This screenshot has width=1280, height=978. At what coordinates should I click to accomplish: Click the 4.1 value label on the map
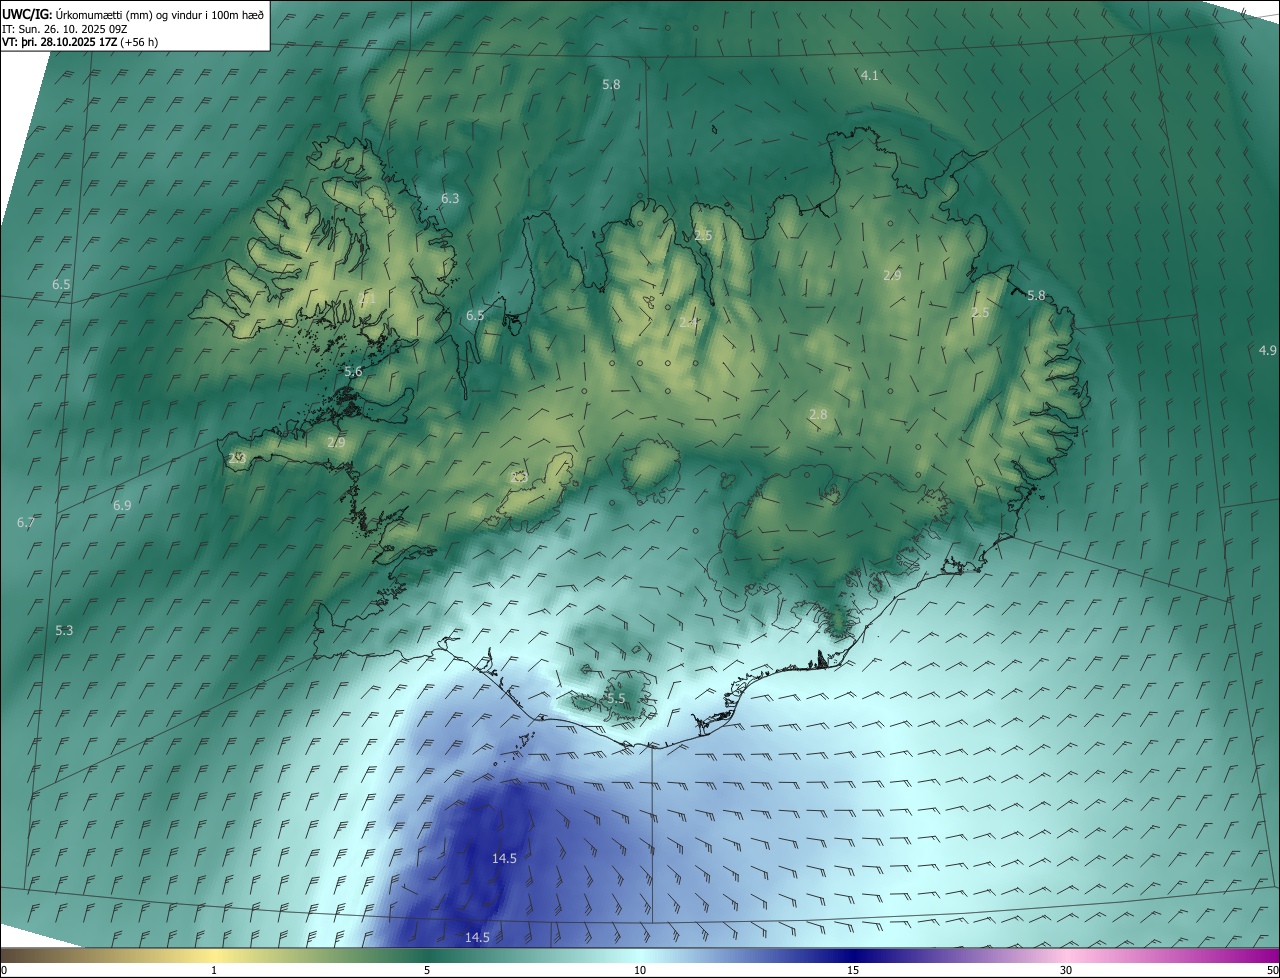870,76
